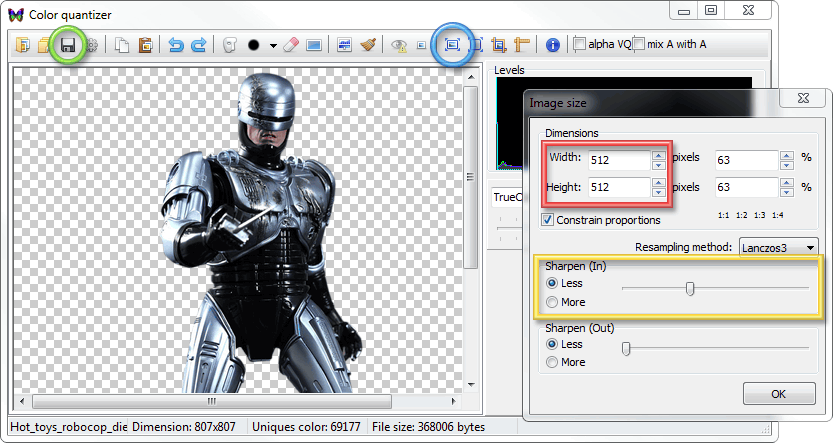Minimize the Color quantizer window
This screenshot has height=443, width=833.
coord(684,10)
